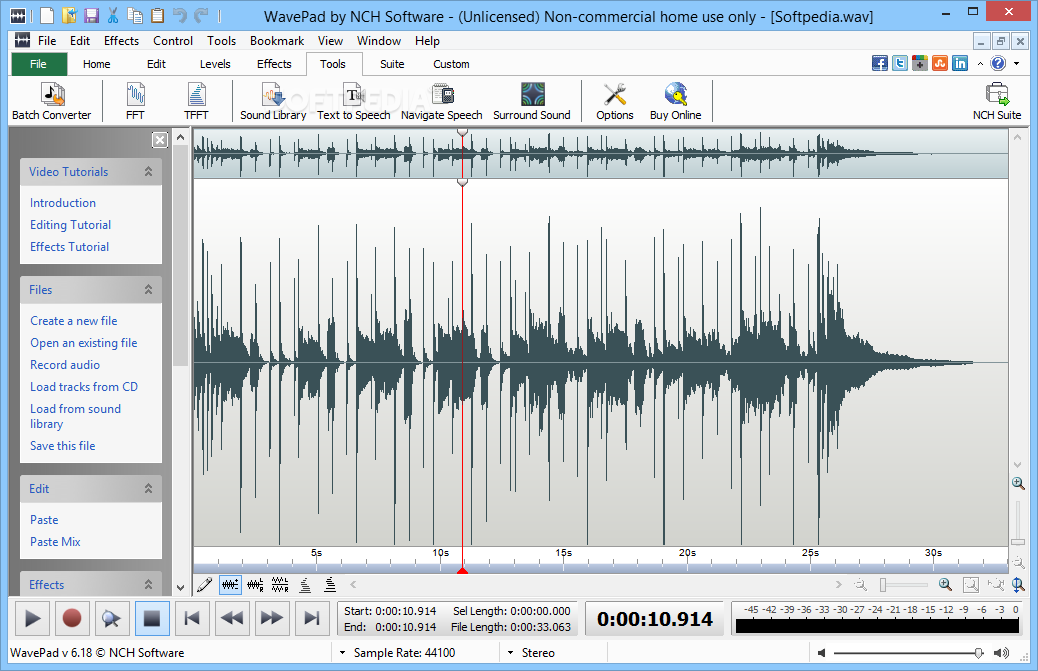Click the Copy icon in quick toolbar

coord(135,15)
